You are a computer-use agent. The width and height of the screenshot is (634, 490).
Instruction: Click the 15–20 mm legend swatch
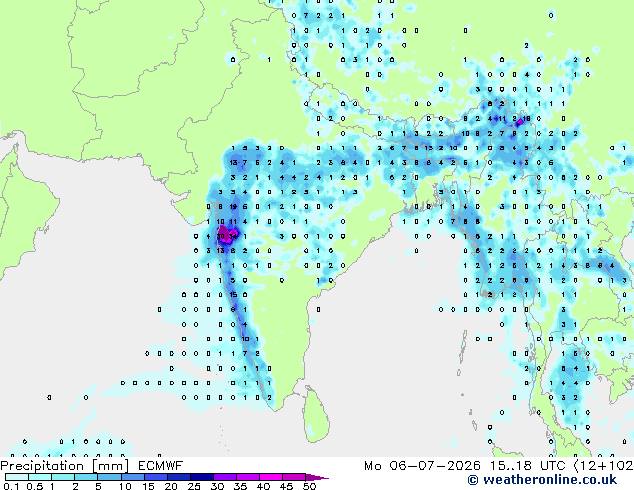click(x=155, y=477)
